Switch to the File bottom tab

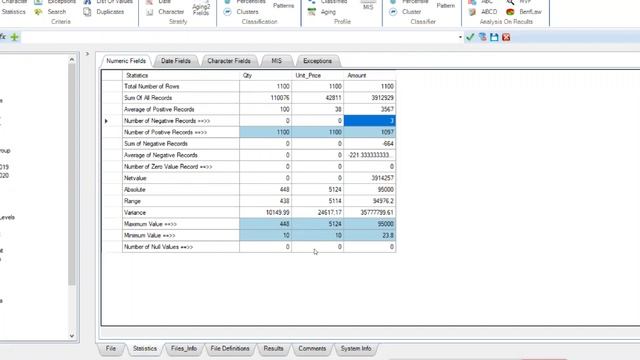111,349
